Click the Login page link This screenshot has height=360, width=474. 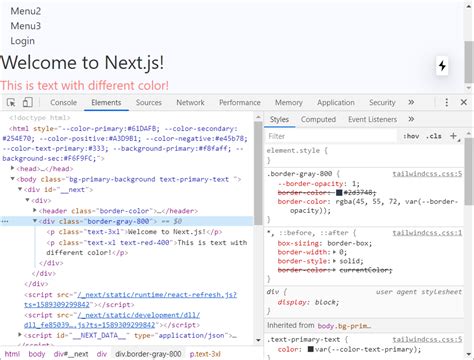click(x=23, y=41)
